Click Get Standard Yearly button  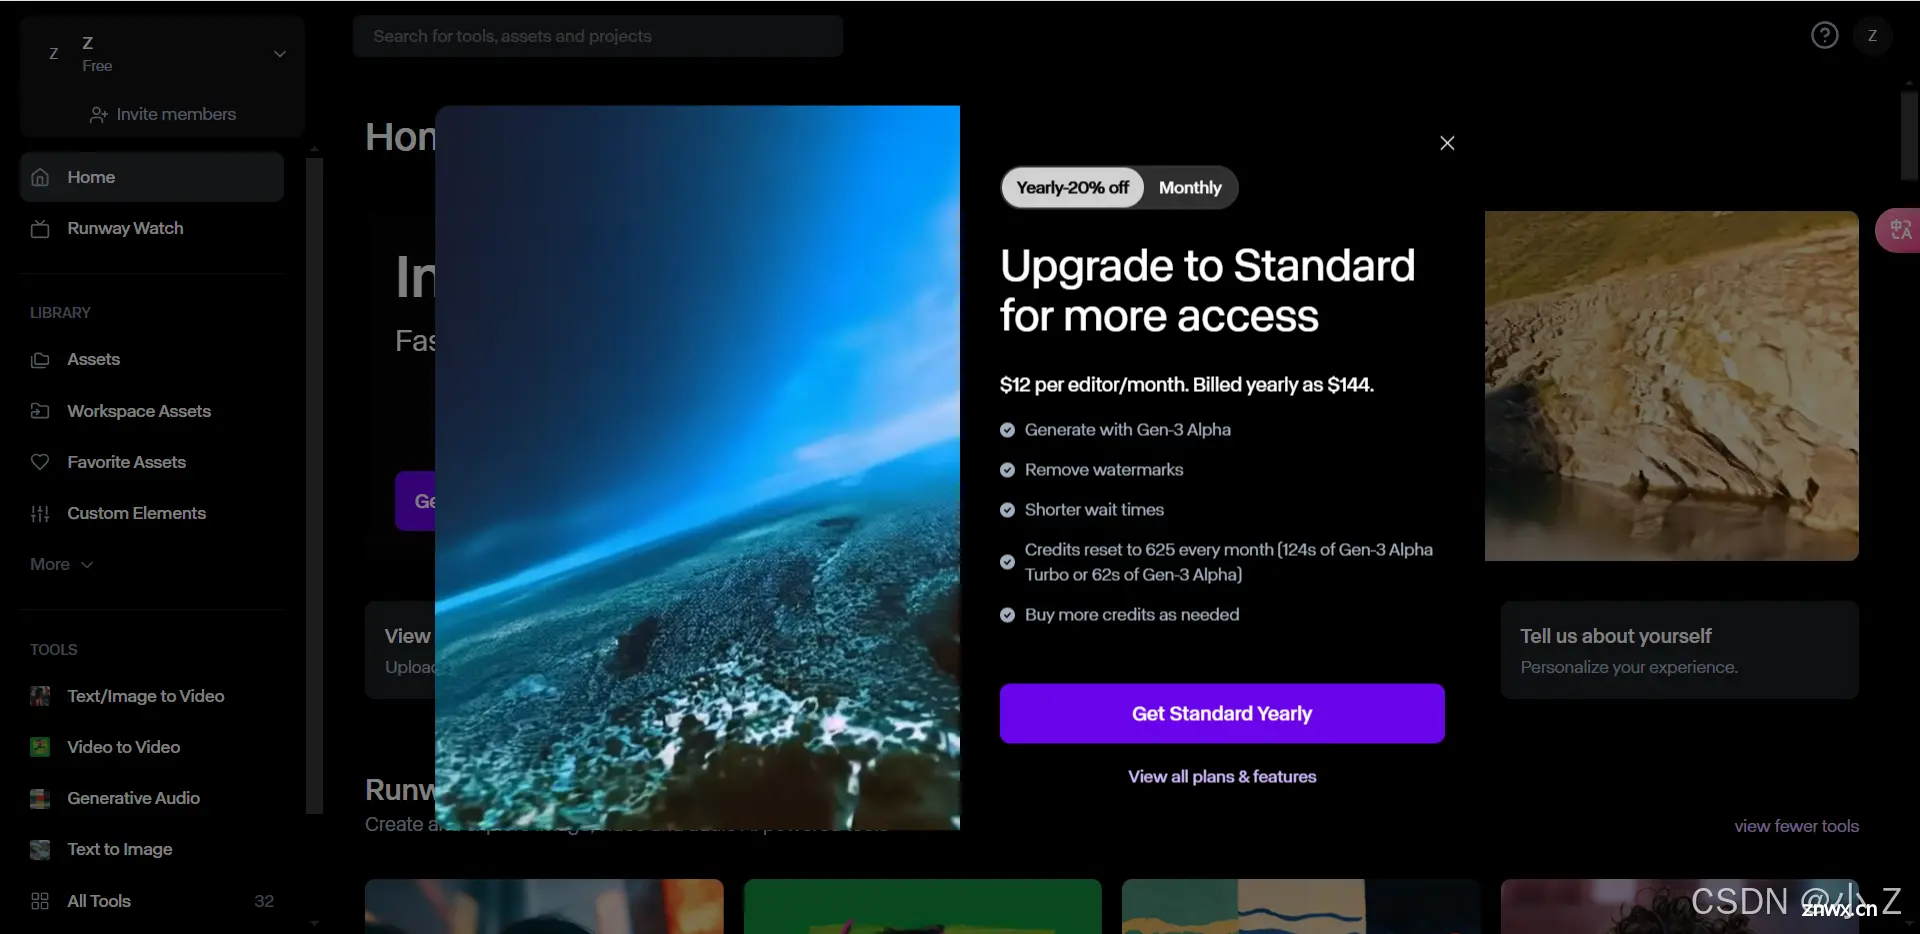[1222, 713]
